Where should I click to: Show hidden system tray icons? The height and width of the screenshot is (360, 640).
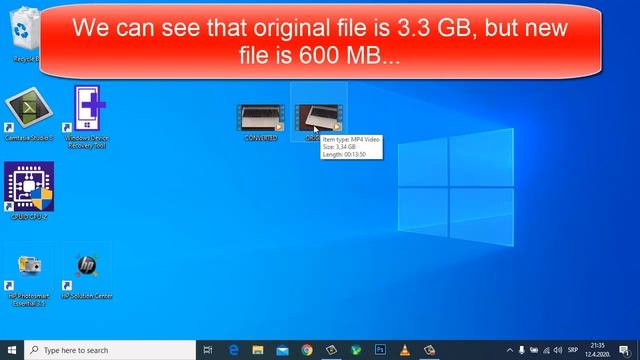click(509, 350)
